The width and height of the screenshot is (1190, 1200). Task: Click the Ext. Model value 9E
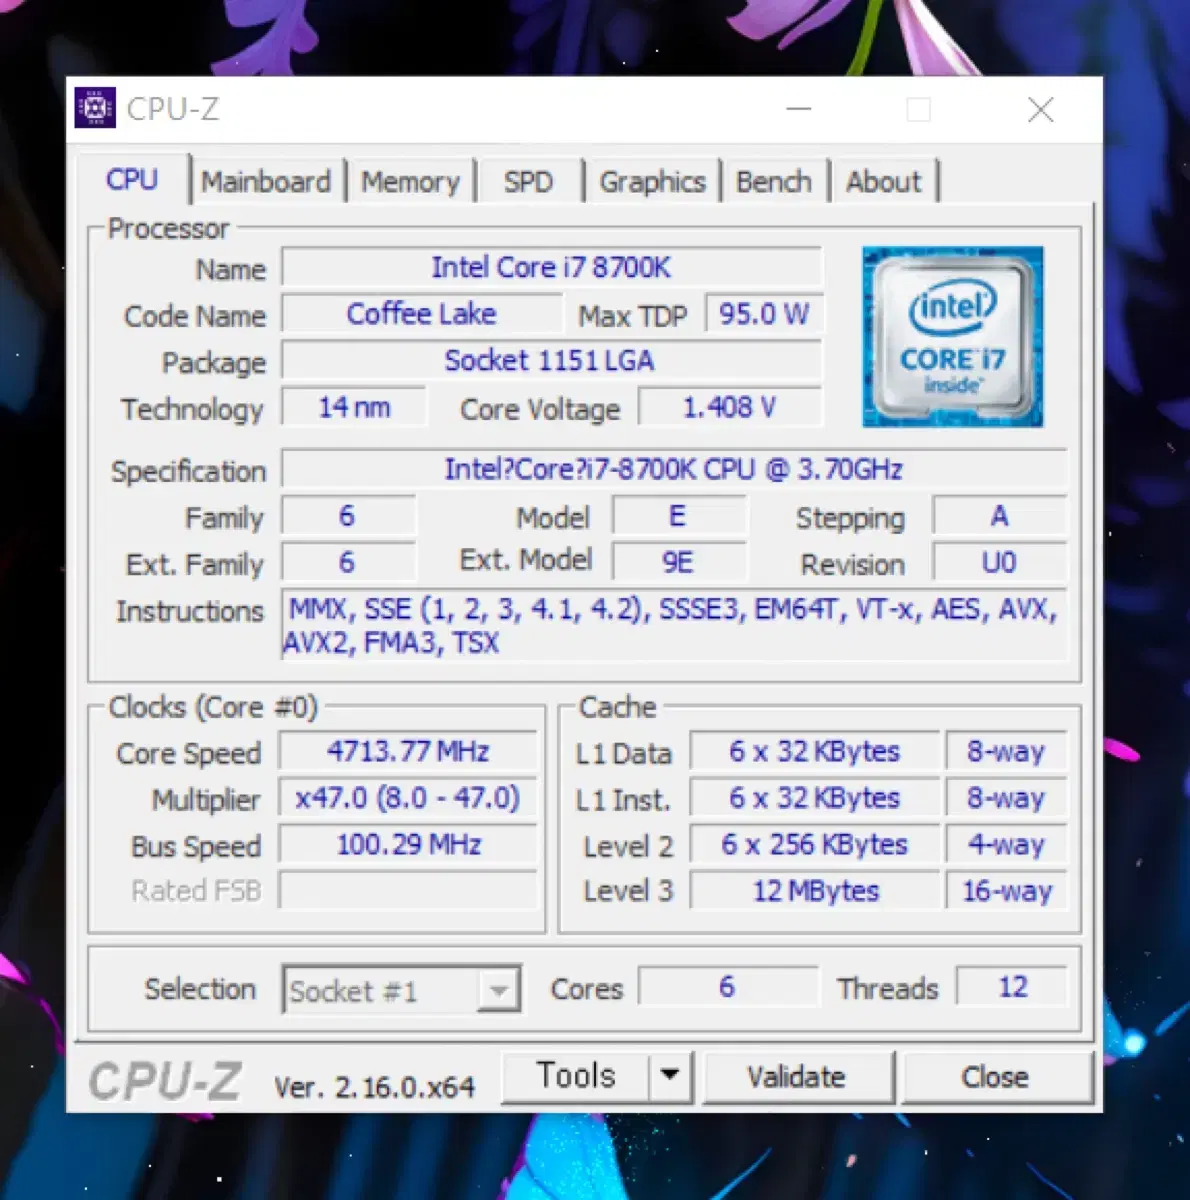(x=678, y=562)
